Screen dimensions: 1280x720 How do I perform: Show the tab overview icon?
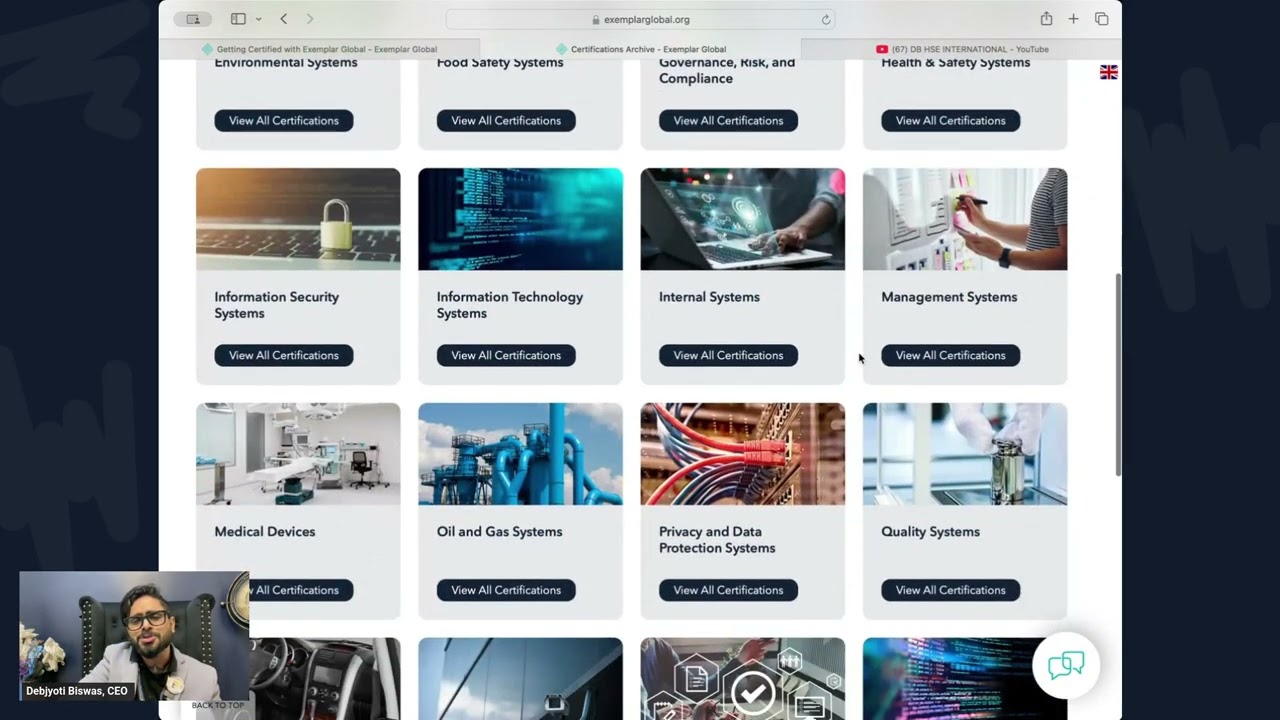[x=1101, y=19]
